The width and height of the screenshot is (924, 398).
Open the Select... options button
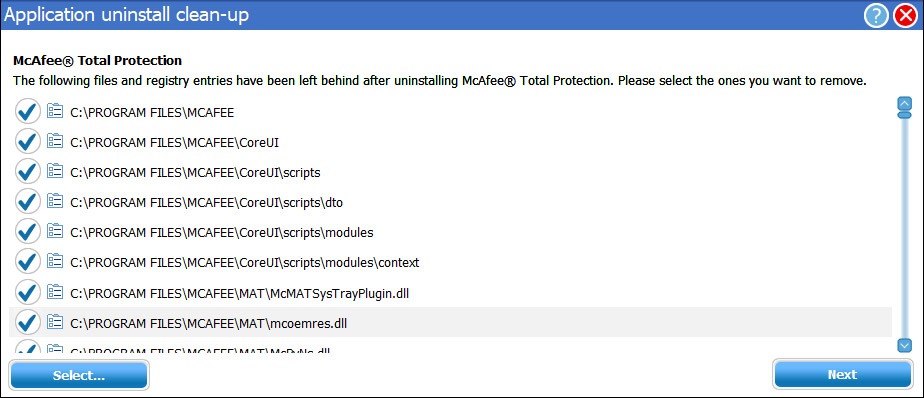tap(79, 375)
